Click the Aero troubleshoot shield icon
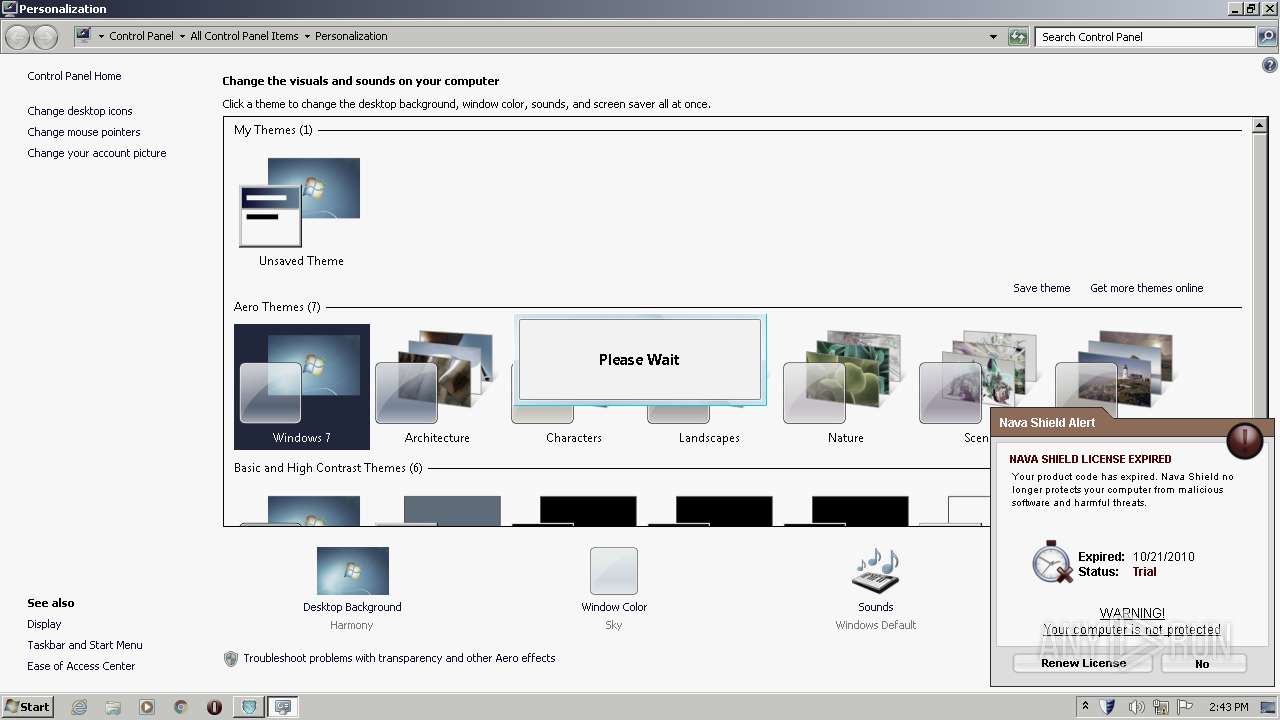 coord(231,659)
